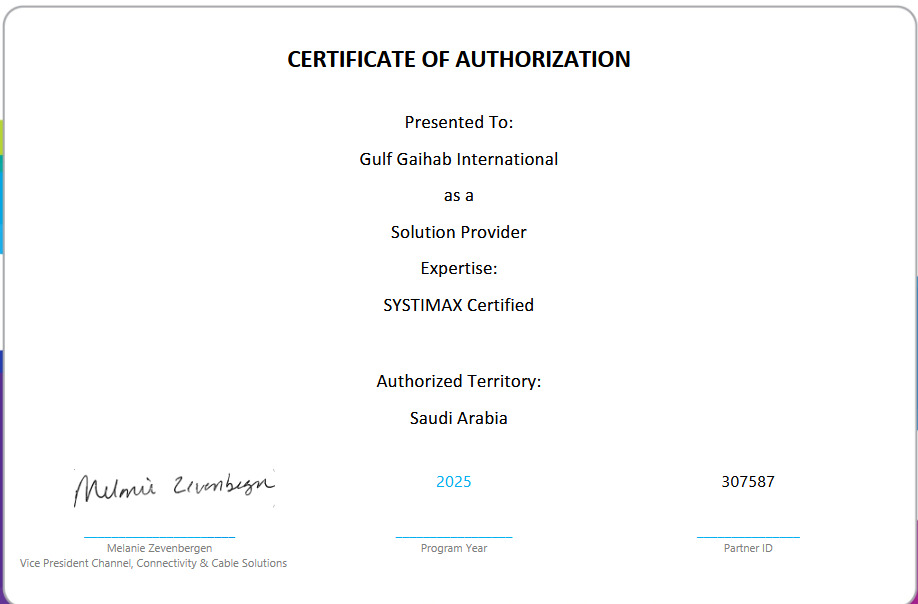Click the 'Saudi Arabia' territory text
This screenshot has height=604, width=918.
click(x=458, y=418)
